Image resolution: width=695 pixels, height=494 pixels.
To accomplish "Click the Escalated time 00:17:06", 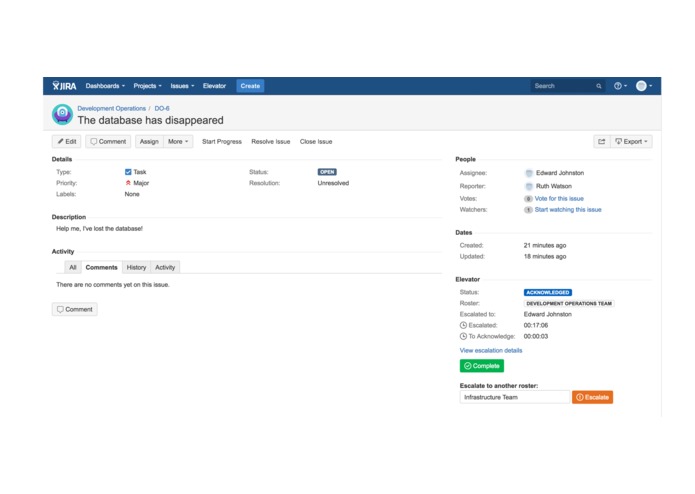I will point(535,325).
